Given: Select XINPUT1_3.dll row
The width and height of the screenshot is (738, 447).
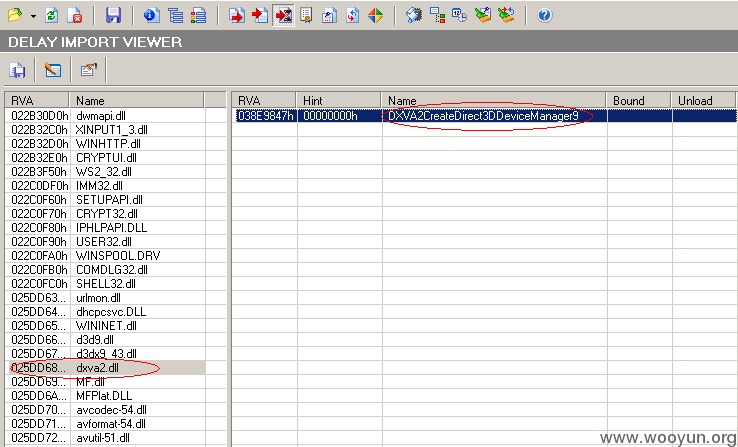Looking at the screenshot, I should click(105, 130).
